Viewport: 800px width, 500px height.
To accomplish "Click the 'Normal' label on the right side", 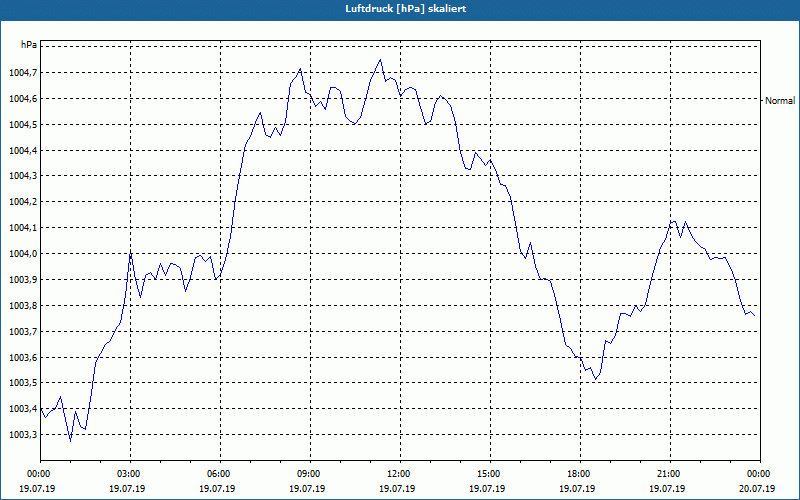I will pyautogui.click(x=780, y=101).
